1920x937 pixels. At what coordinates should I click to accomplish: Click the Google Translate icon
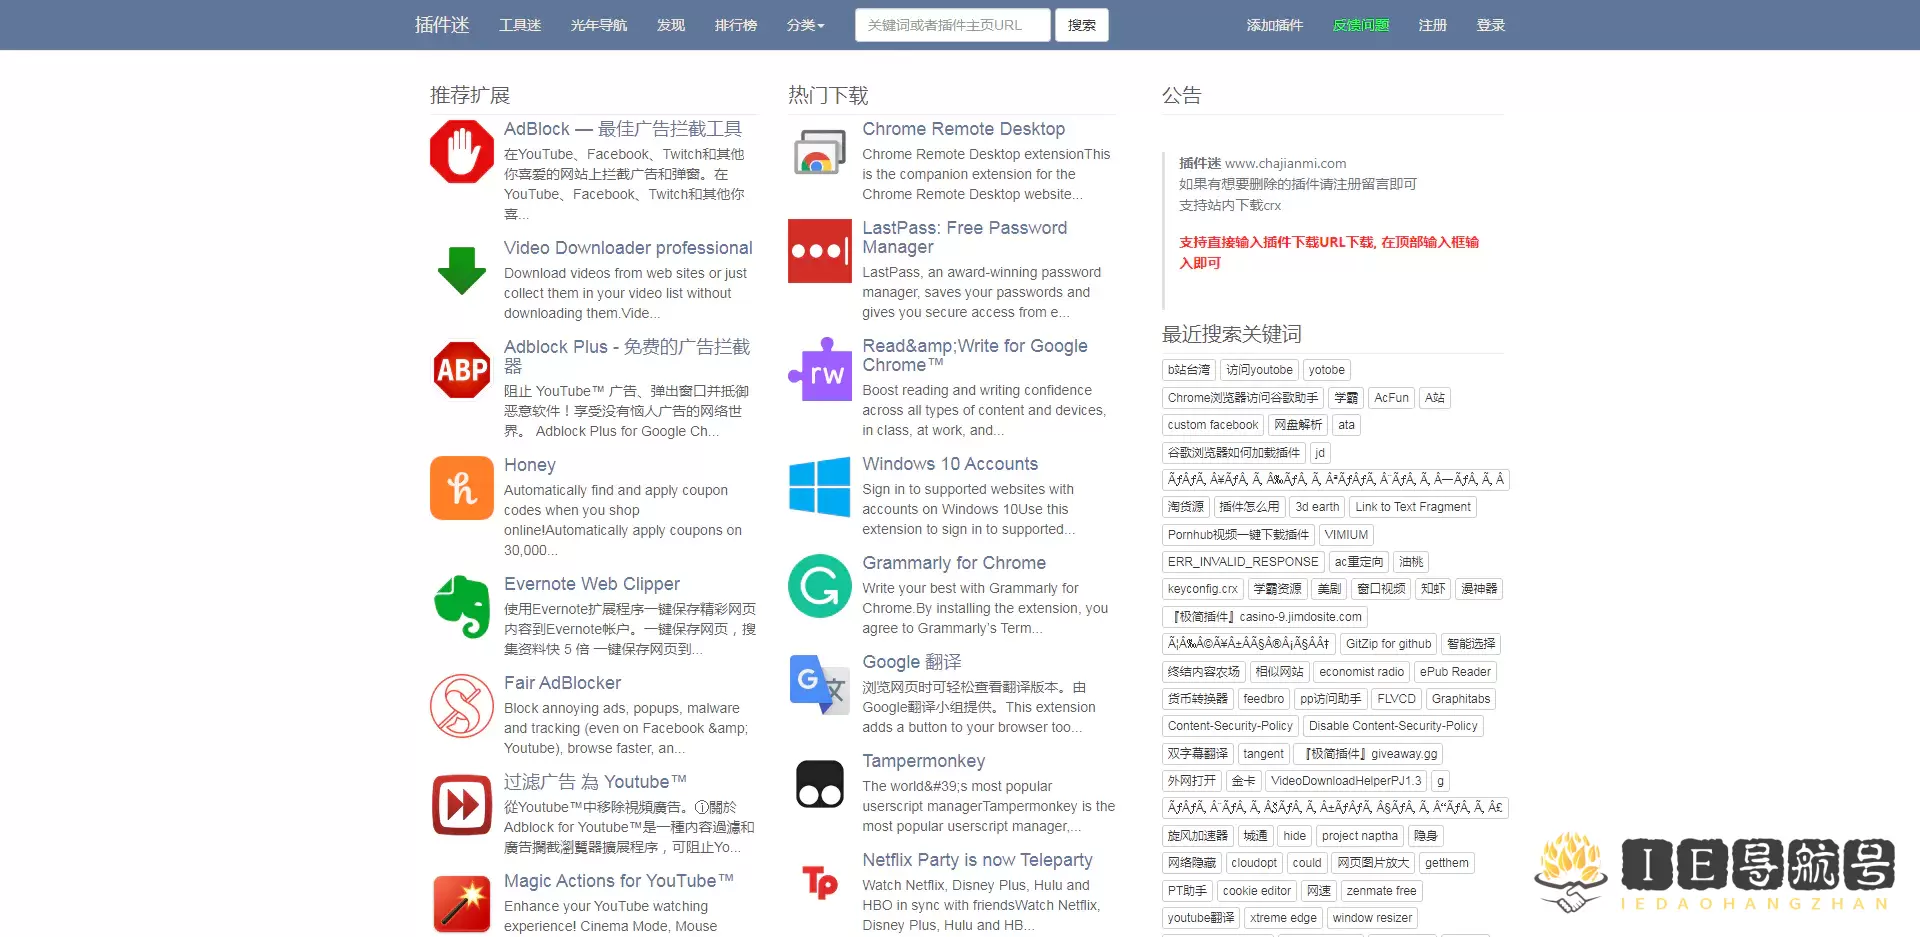(x=820, y=685)
